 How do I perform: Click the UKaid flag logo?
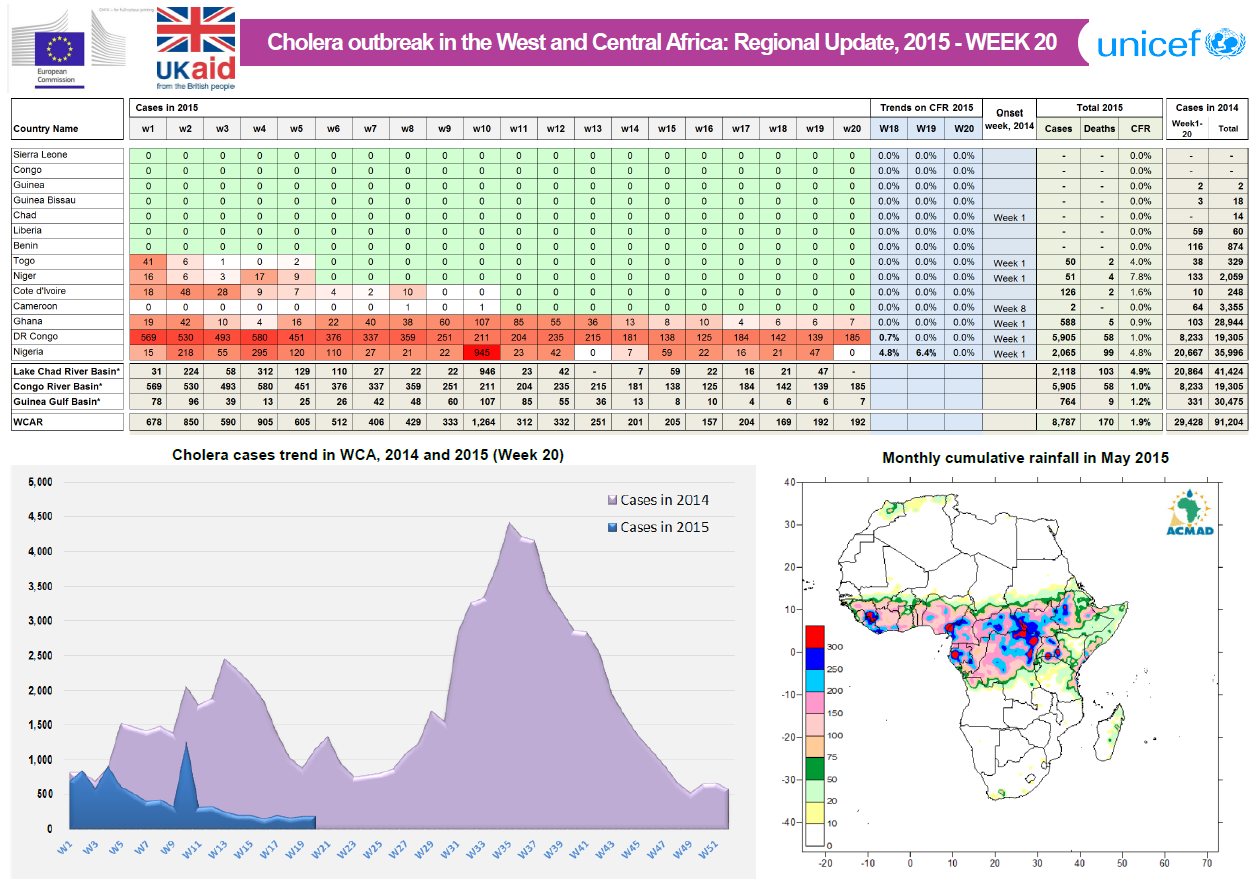[196, 47]
